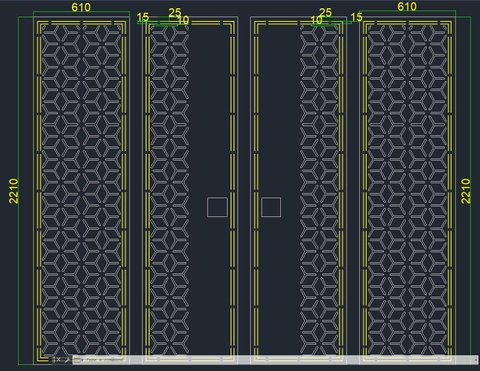Grab the command line grip handle
The image size is (480, 371).
53,360
